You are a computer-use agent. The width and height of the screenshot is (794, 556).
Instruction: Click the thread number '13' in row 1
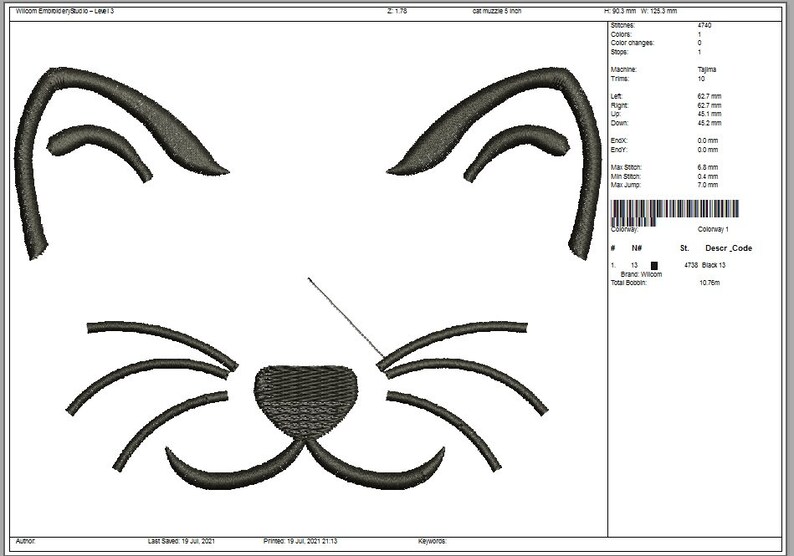click(x=634, y=265)
